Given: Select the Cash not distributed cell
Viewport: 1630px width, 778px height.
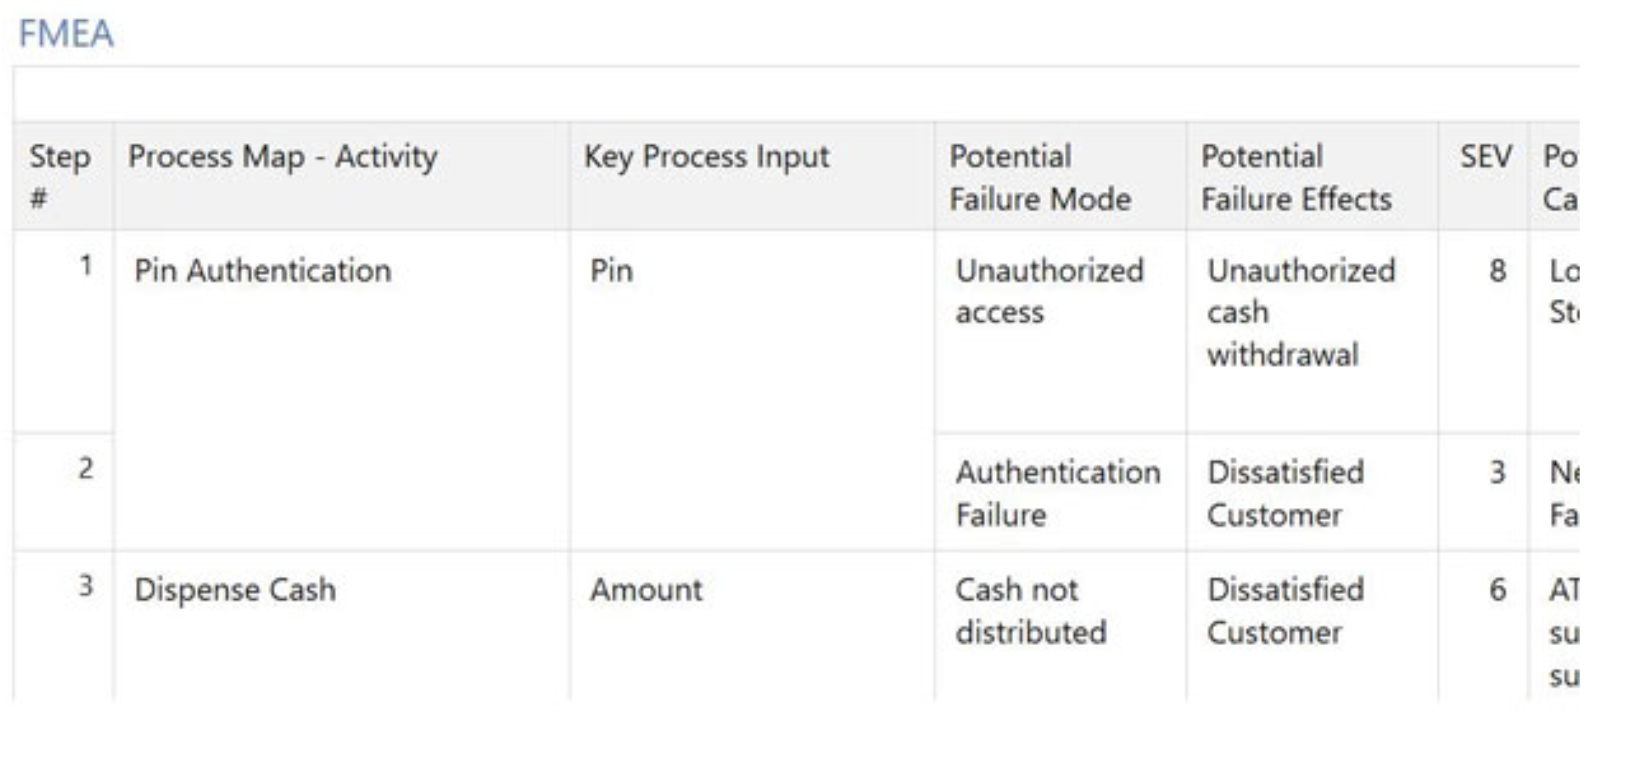Looking at the screenshot, I should coord(1031,611).
